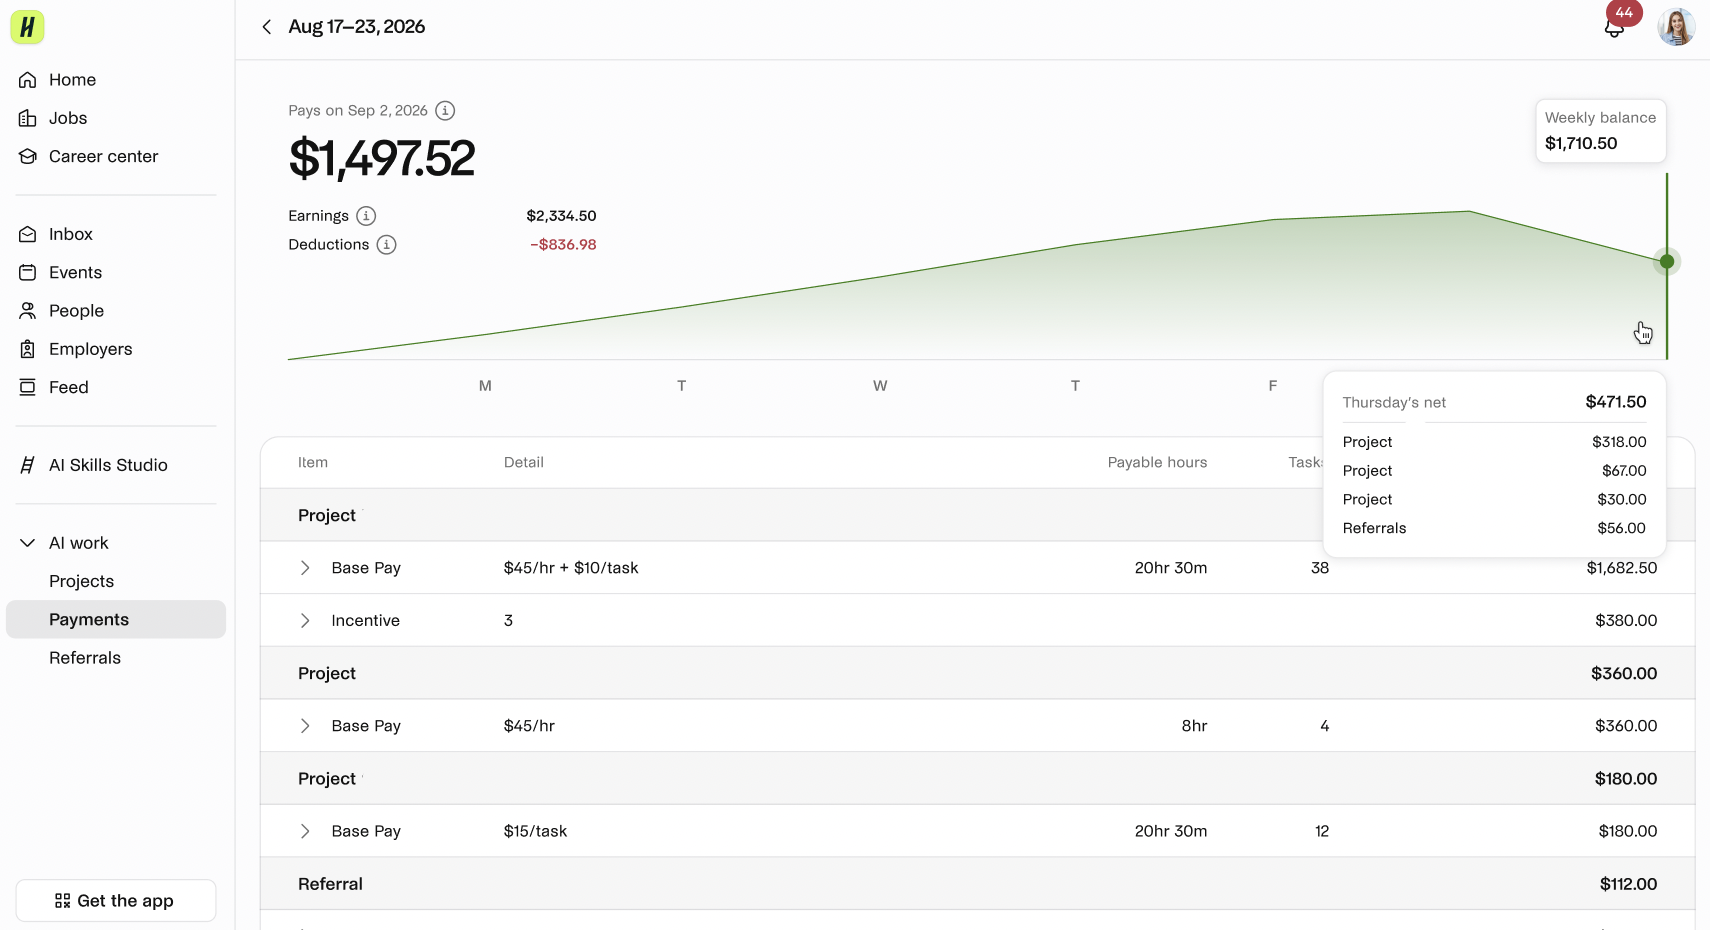Expand the $1,682.50 Base Pay row
1710x930 pixels.
[x=305, y=568]
